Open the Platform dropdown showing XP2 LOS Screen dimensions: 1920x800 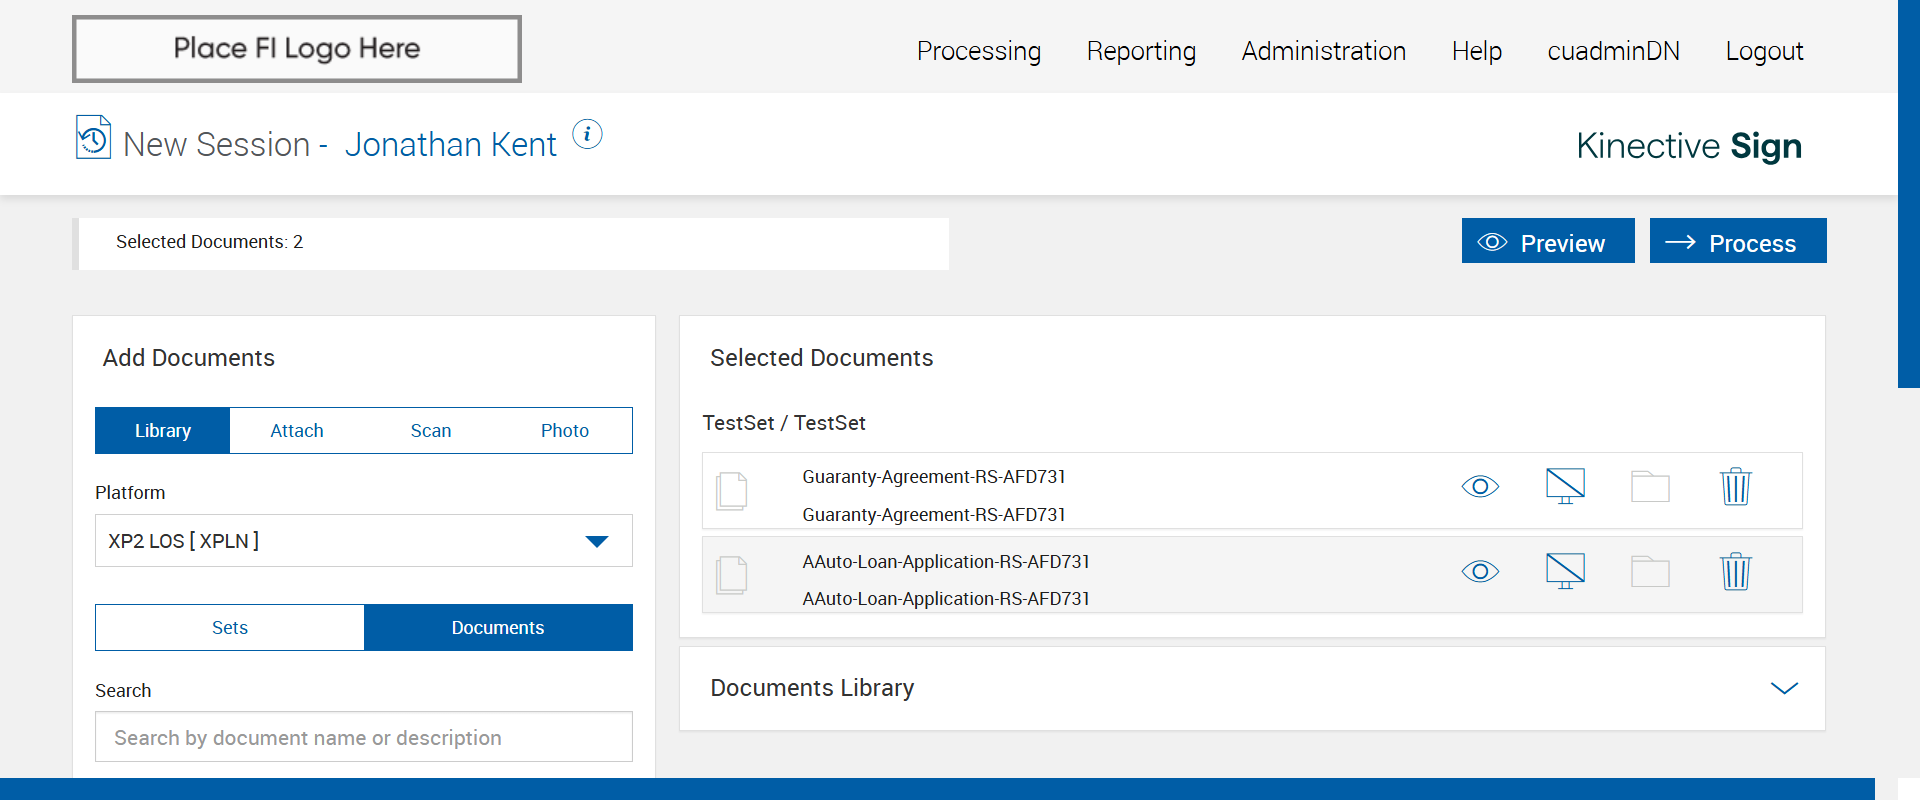point(363,541)
